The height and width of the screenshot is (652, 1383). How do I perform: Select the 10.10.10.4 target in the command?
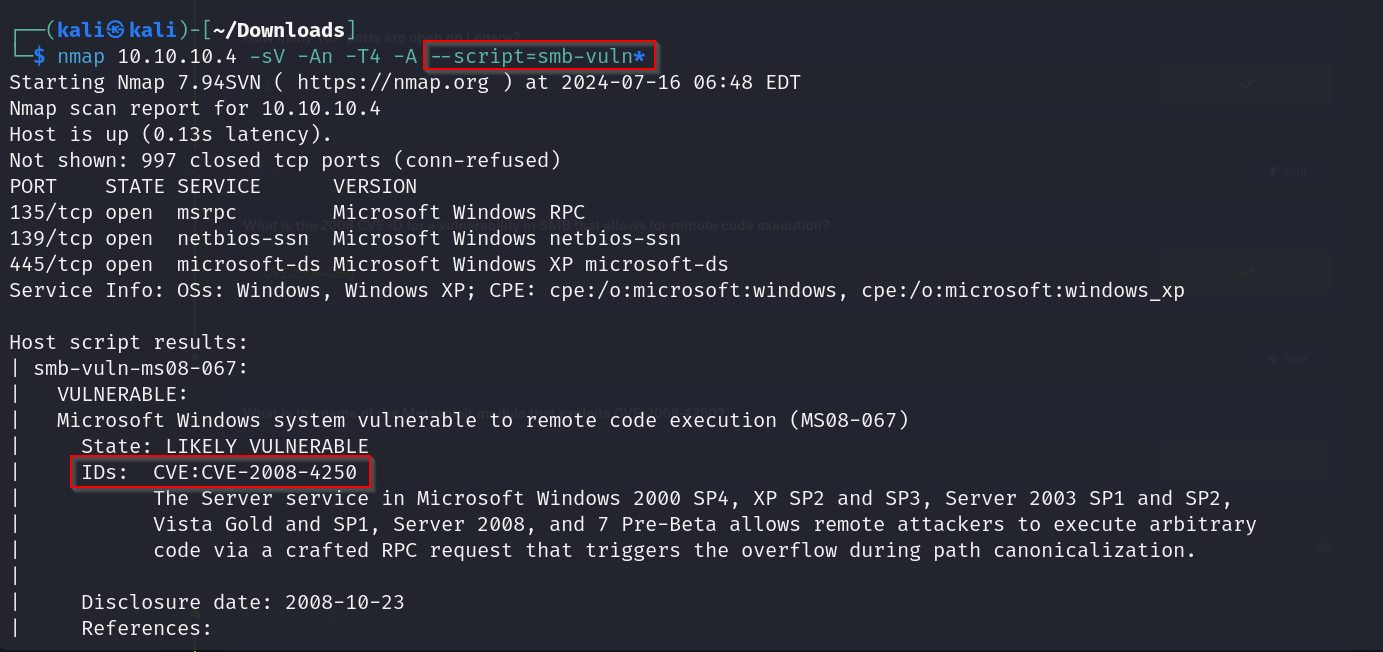point(177,56)
